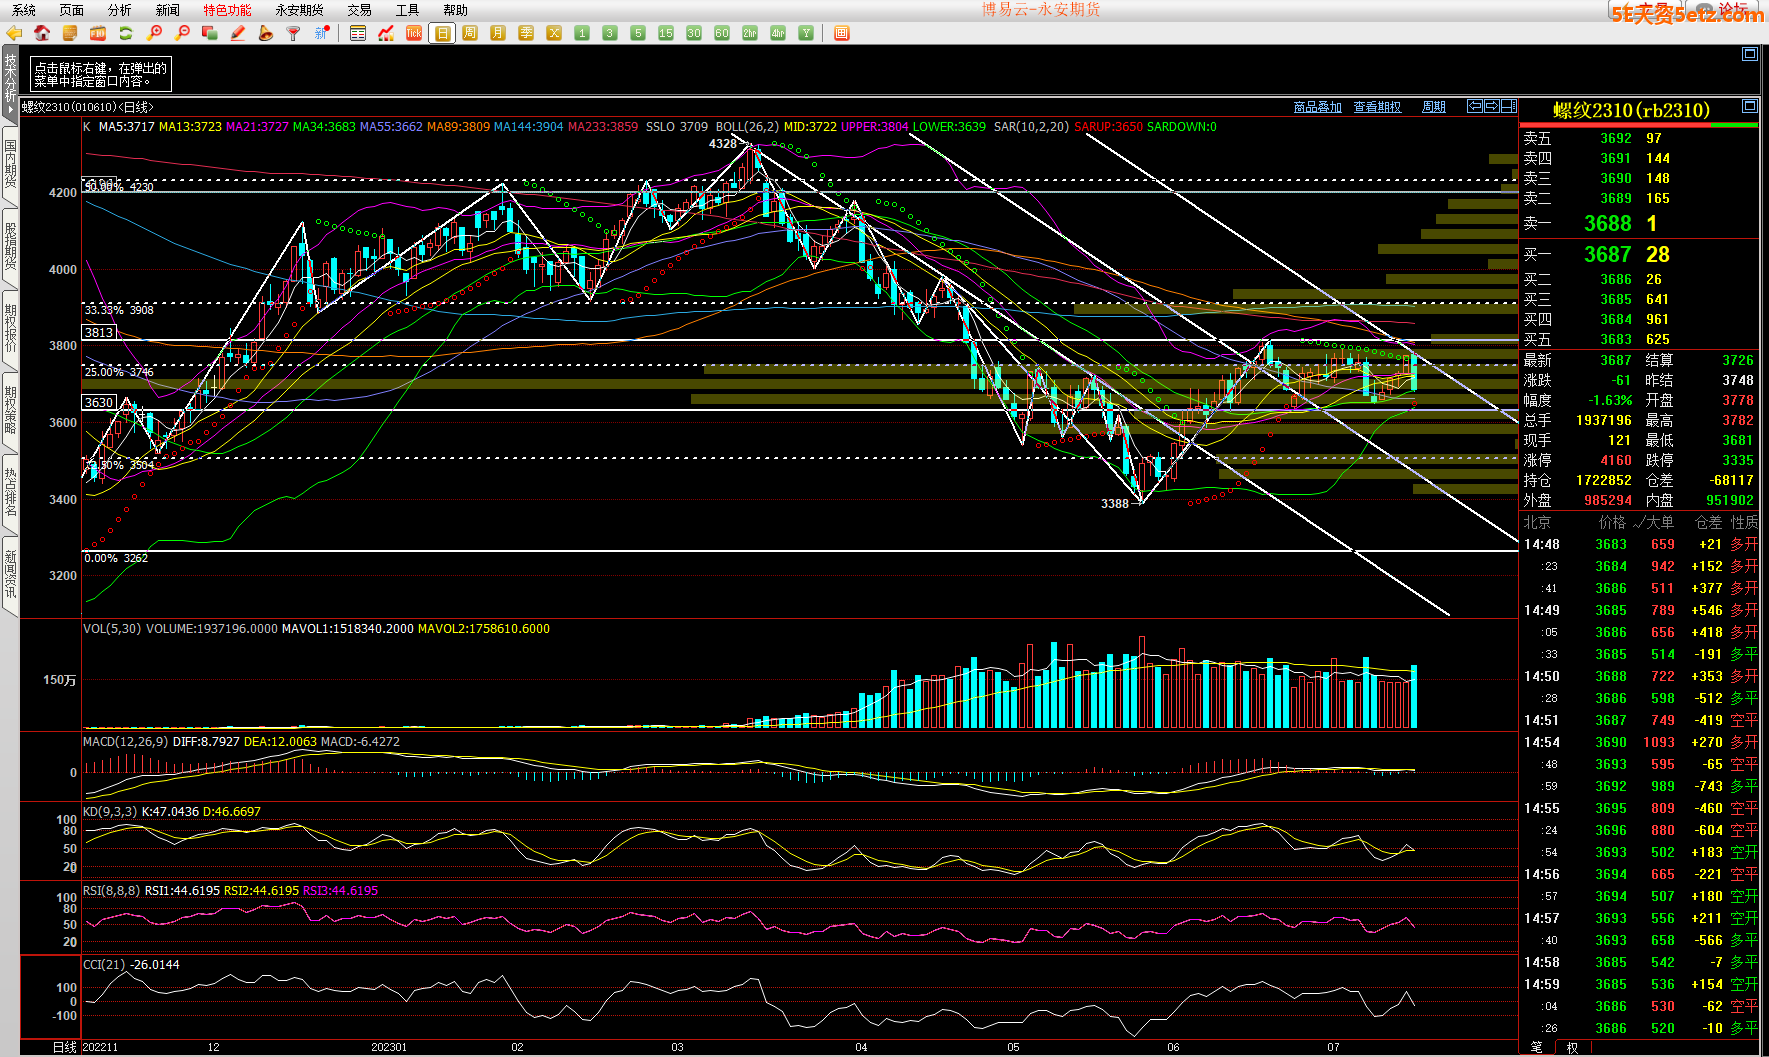Open the 特色功能 menu
This screenshot has width=1769, height=1057.
227,10
